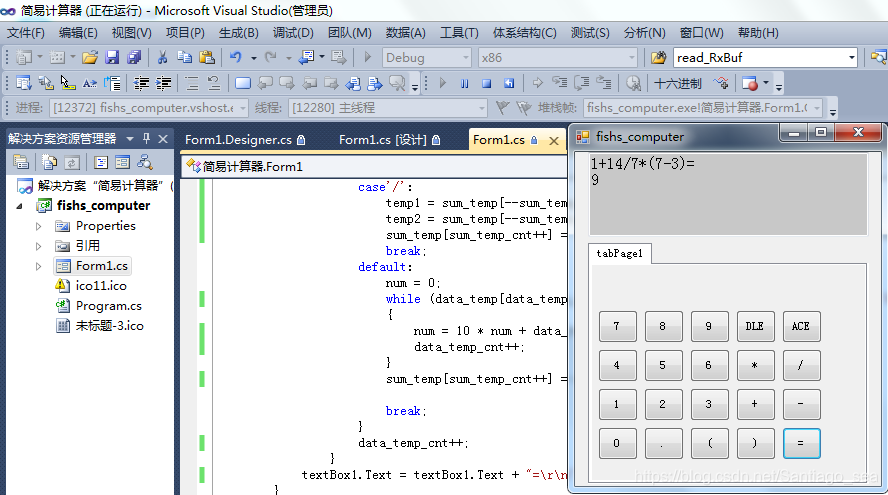888x495 pixels.
Task: Click the Increase Indent icon
Action: click(x=163, y=84)
